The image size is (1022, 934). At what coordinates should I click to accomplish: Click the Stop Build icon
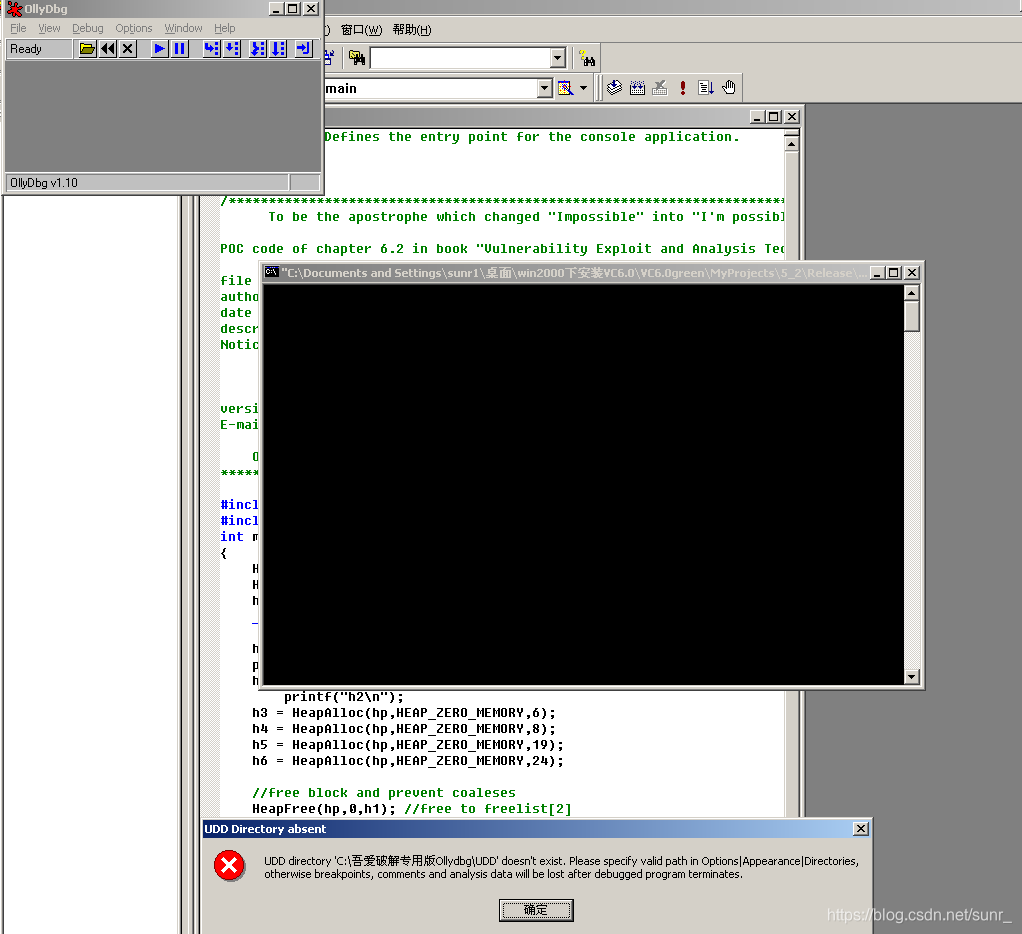pyautogui.click(x=660, y=87)
